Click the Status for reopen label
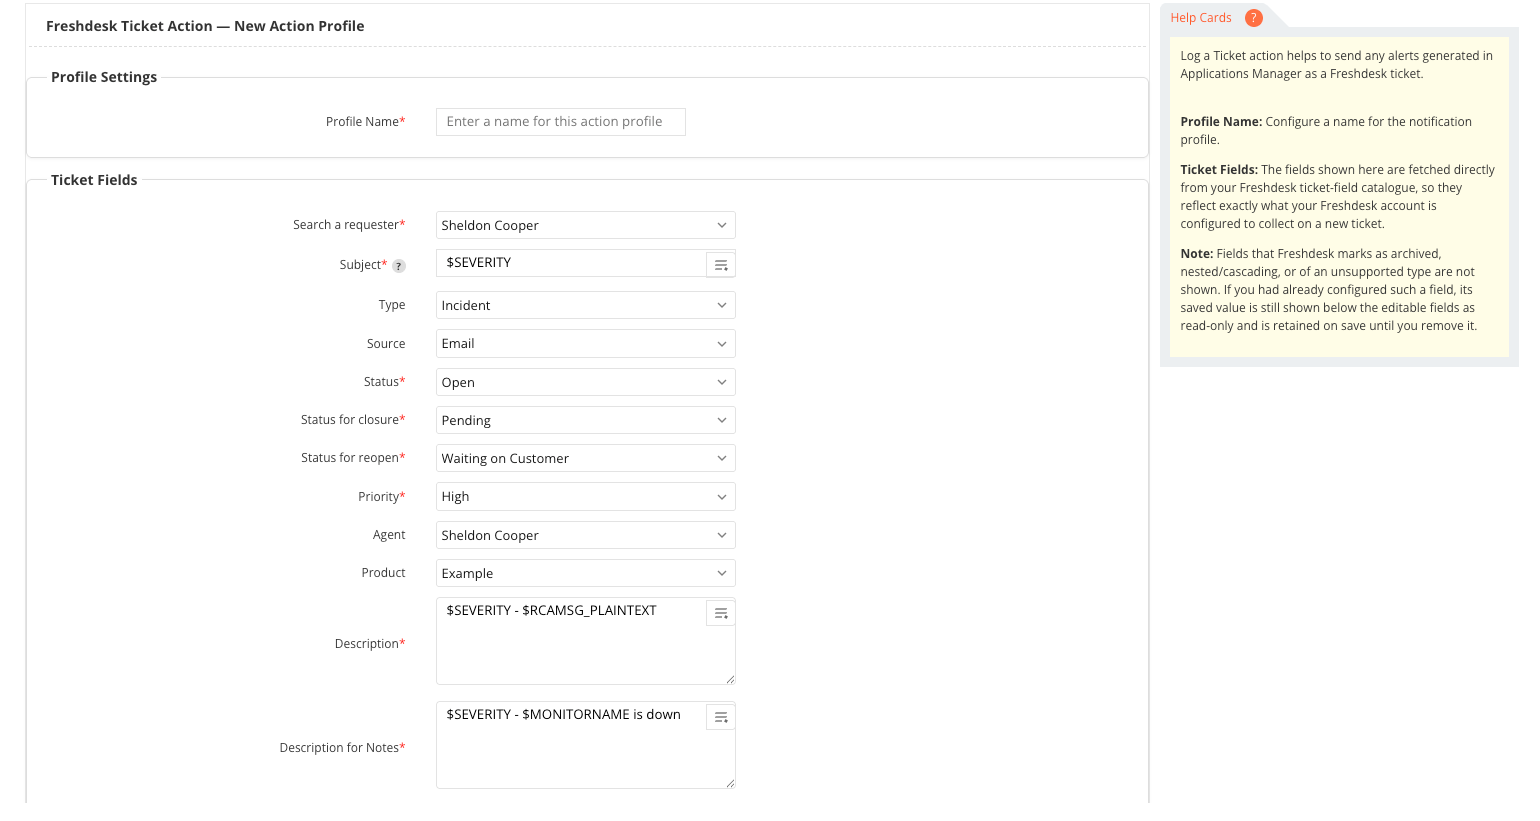Image resolution: width=1540 pixels, height=821 pixels. [353, 458]
